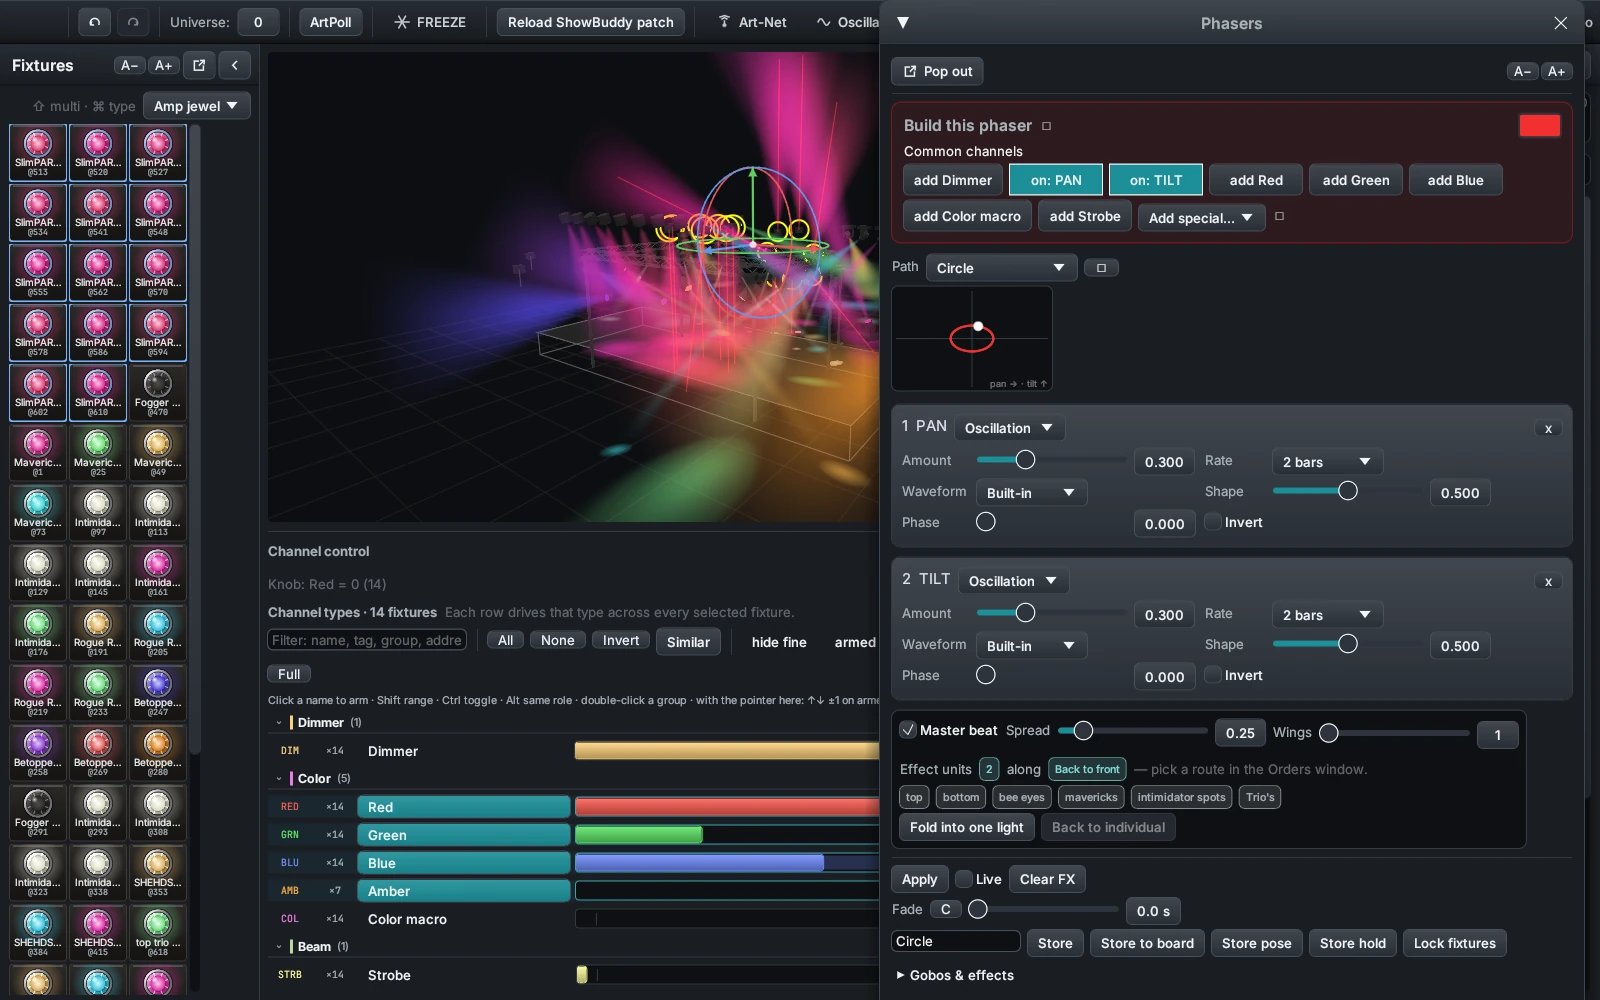The image size is (1600, 1000).
Task: Click the red phaser color swatch
Action: pos(1539,125)
